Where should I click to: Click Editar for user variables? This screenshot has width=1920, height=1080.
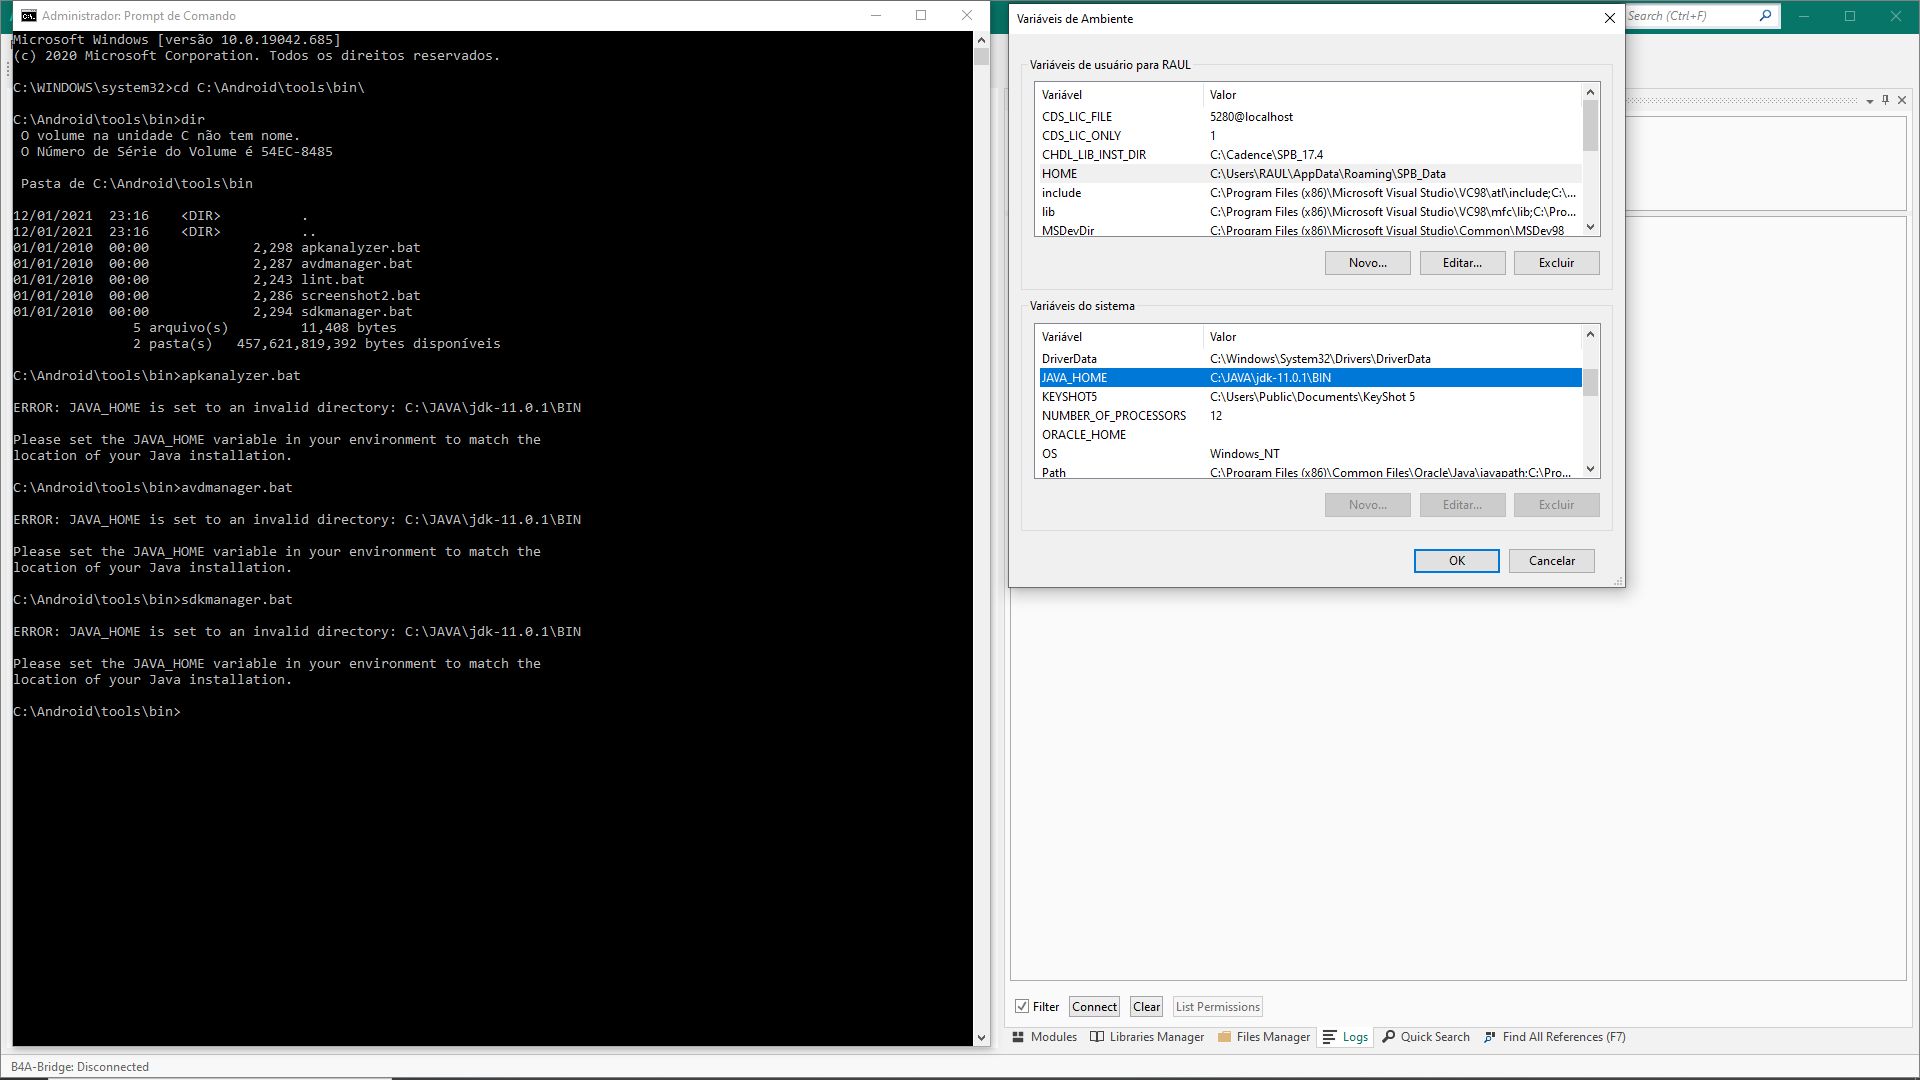coord(1462,263)
